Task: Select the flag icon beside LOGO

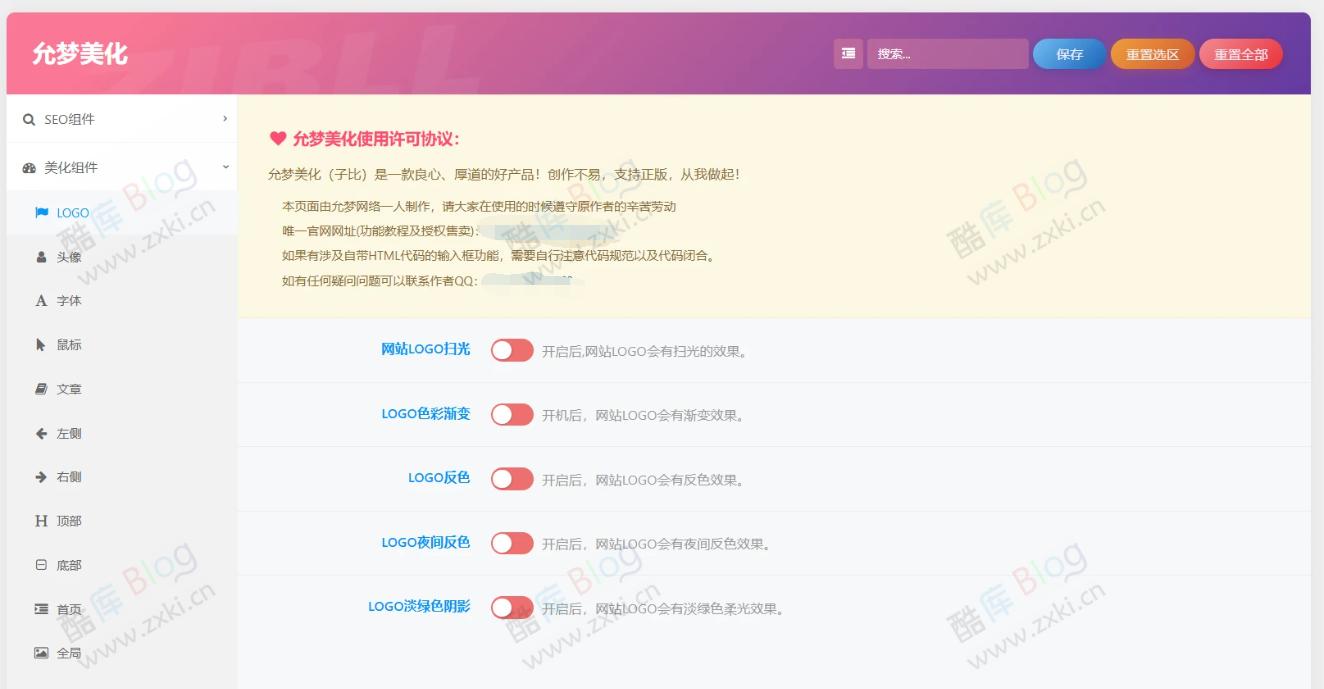Action: pos(39,212)
